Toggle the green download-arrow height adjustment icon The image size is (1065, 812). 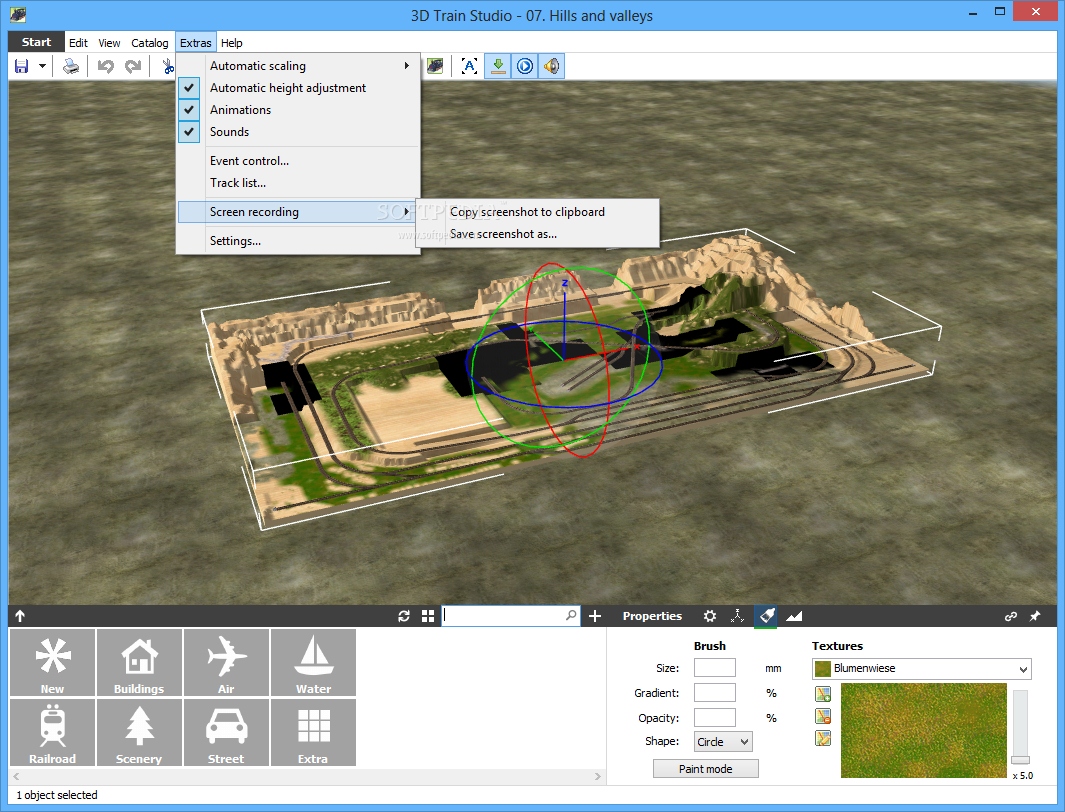point(498,66)
